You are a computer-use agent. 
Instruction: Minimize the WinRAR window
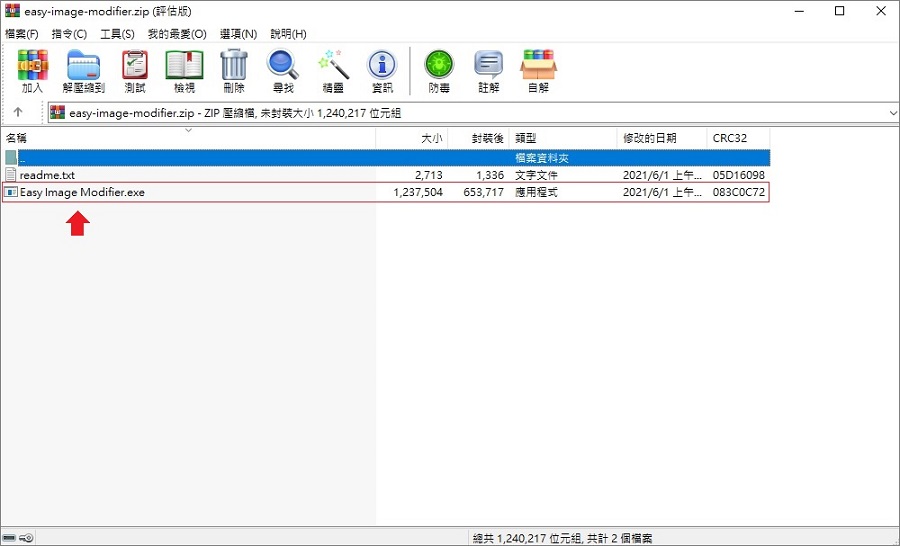pyautogui.click(x=798, y=11)
